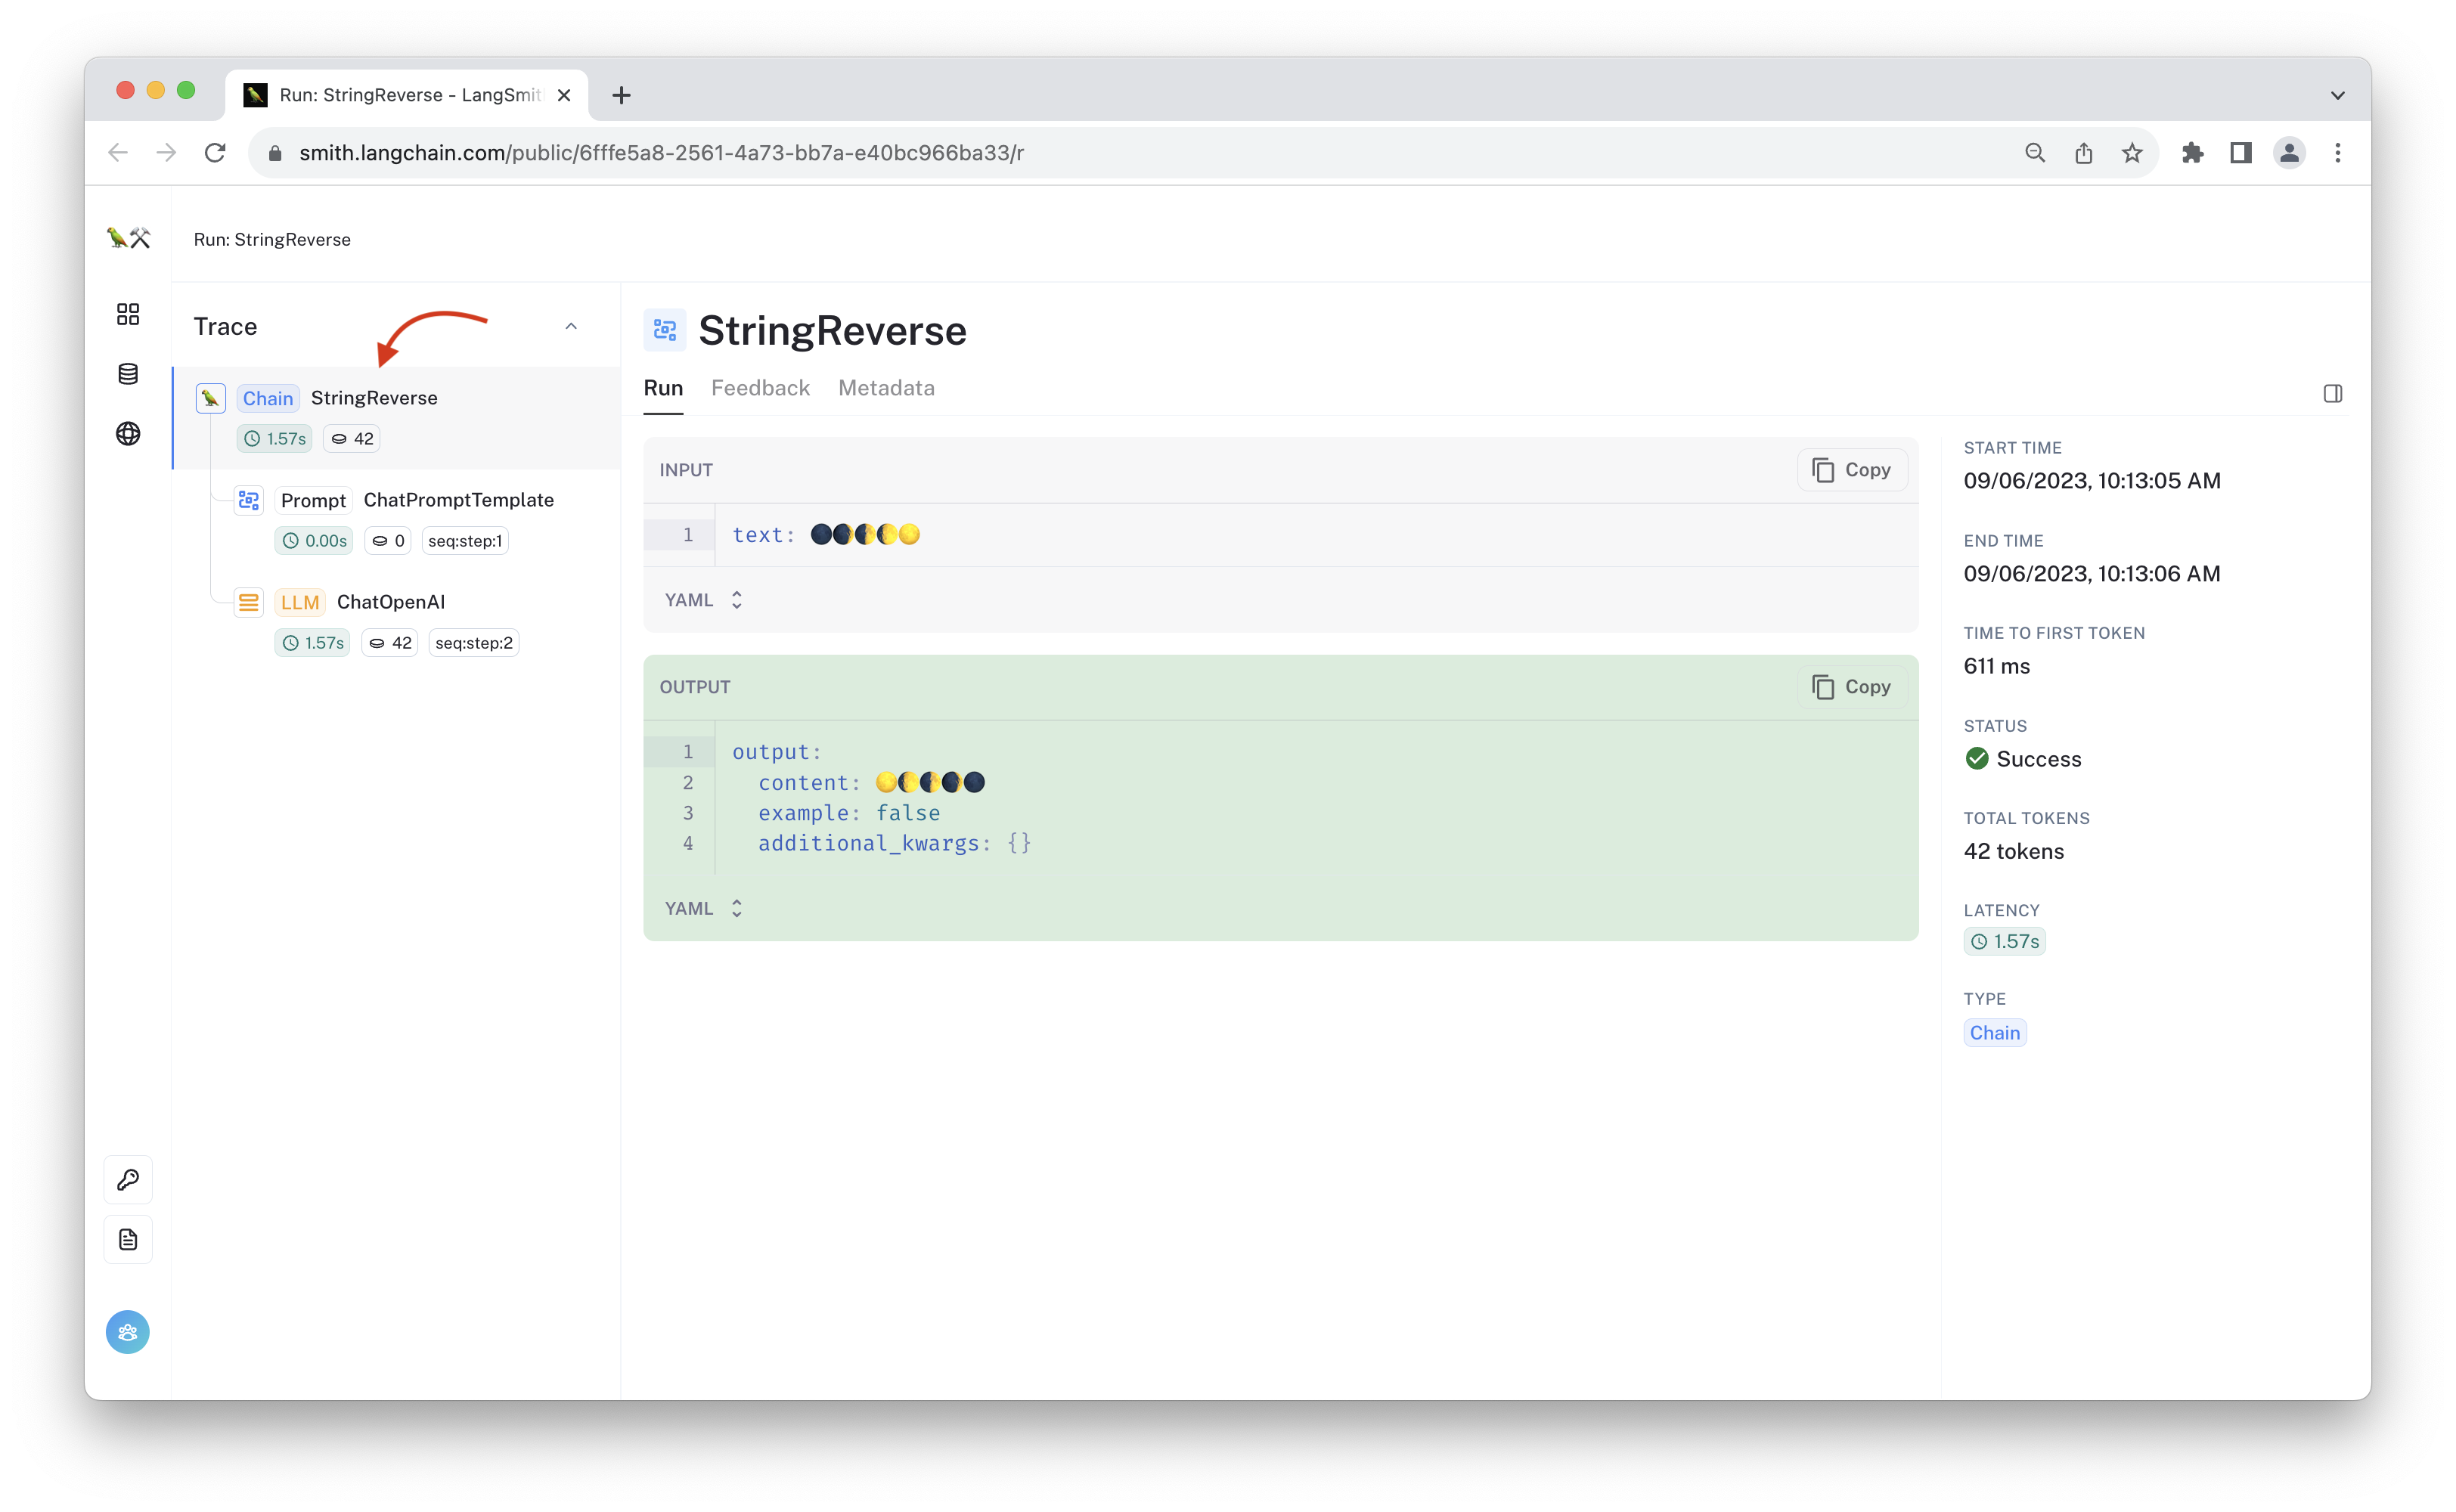Screen dimensions: 2456x1512
Task: Click the blue user avatar icon
Action: tap(128, 1332)
